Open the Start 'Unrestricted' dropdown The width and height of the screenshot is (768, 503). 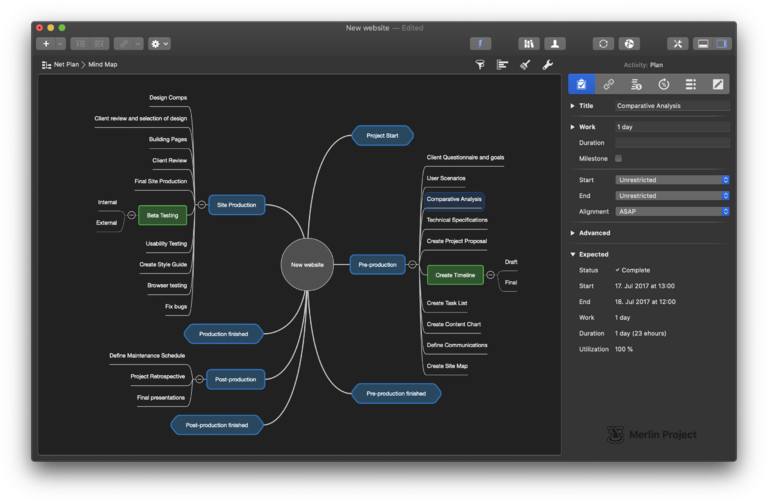[x=672, y=180]
